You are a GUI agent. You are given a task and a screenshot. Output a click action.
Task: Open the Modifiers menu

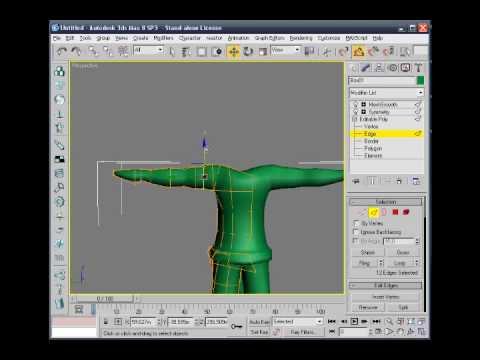(x=163, y=38)
